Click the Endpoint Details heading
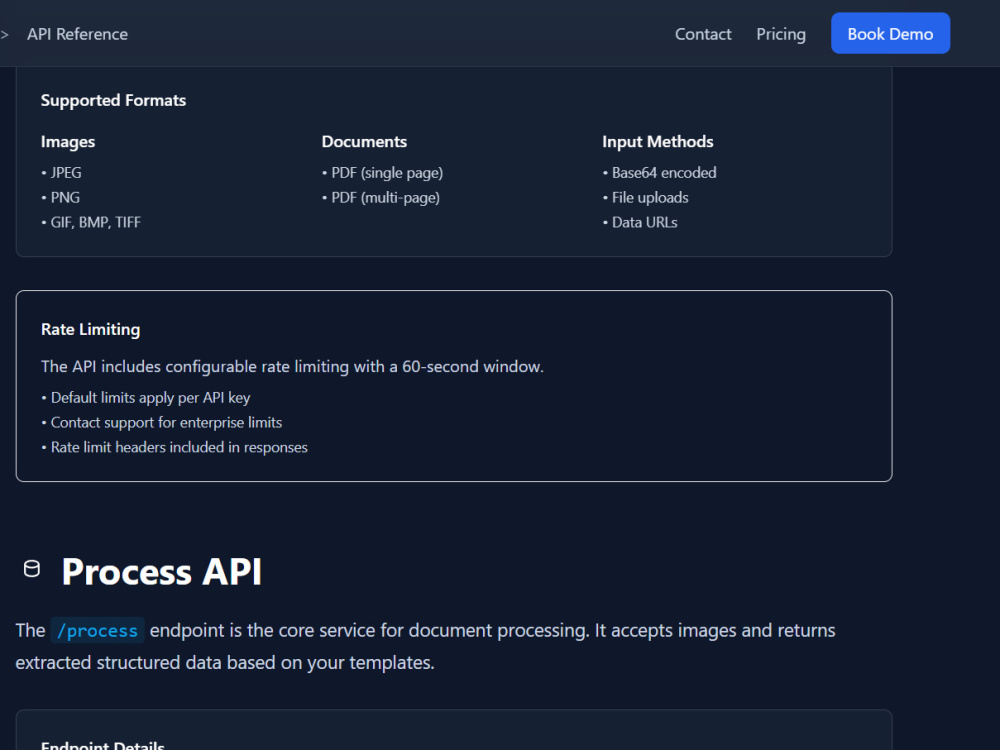The image size is (1000, 750). (x=103, y=745)
